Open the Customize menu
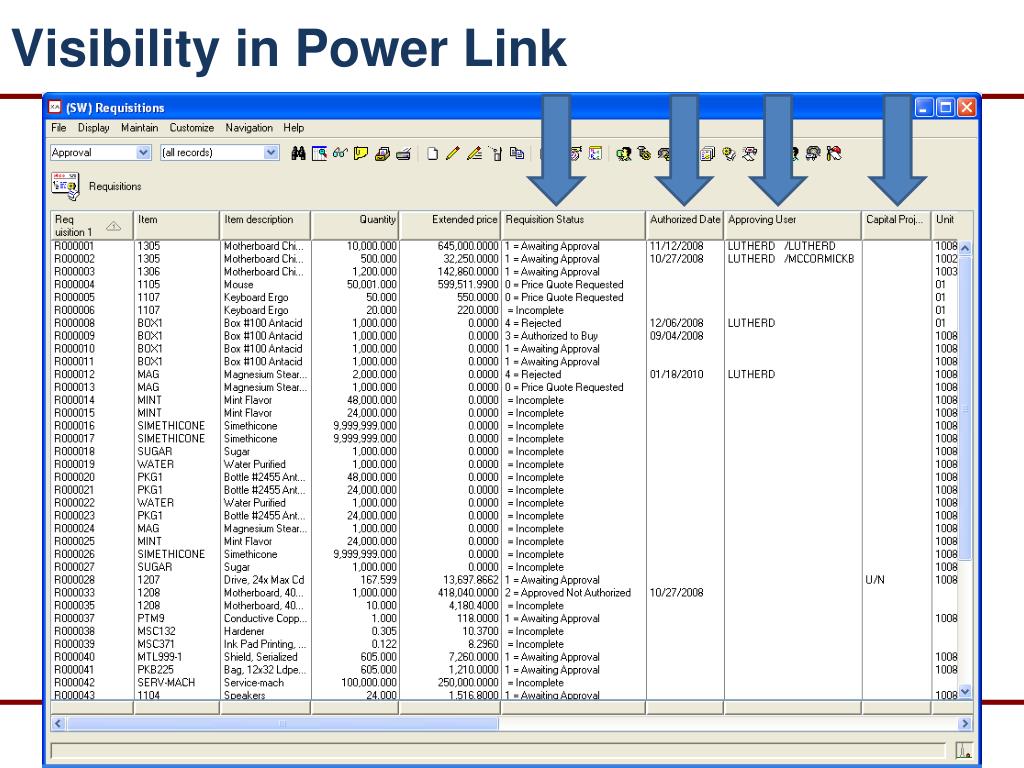 click(x=191, y=128)
